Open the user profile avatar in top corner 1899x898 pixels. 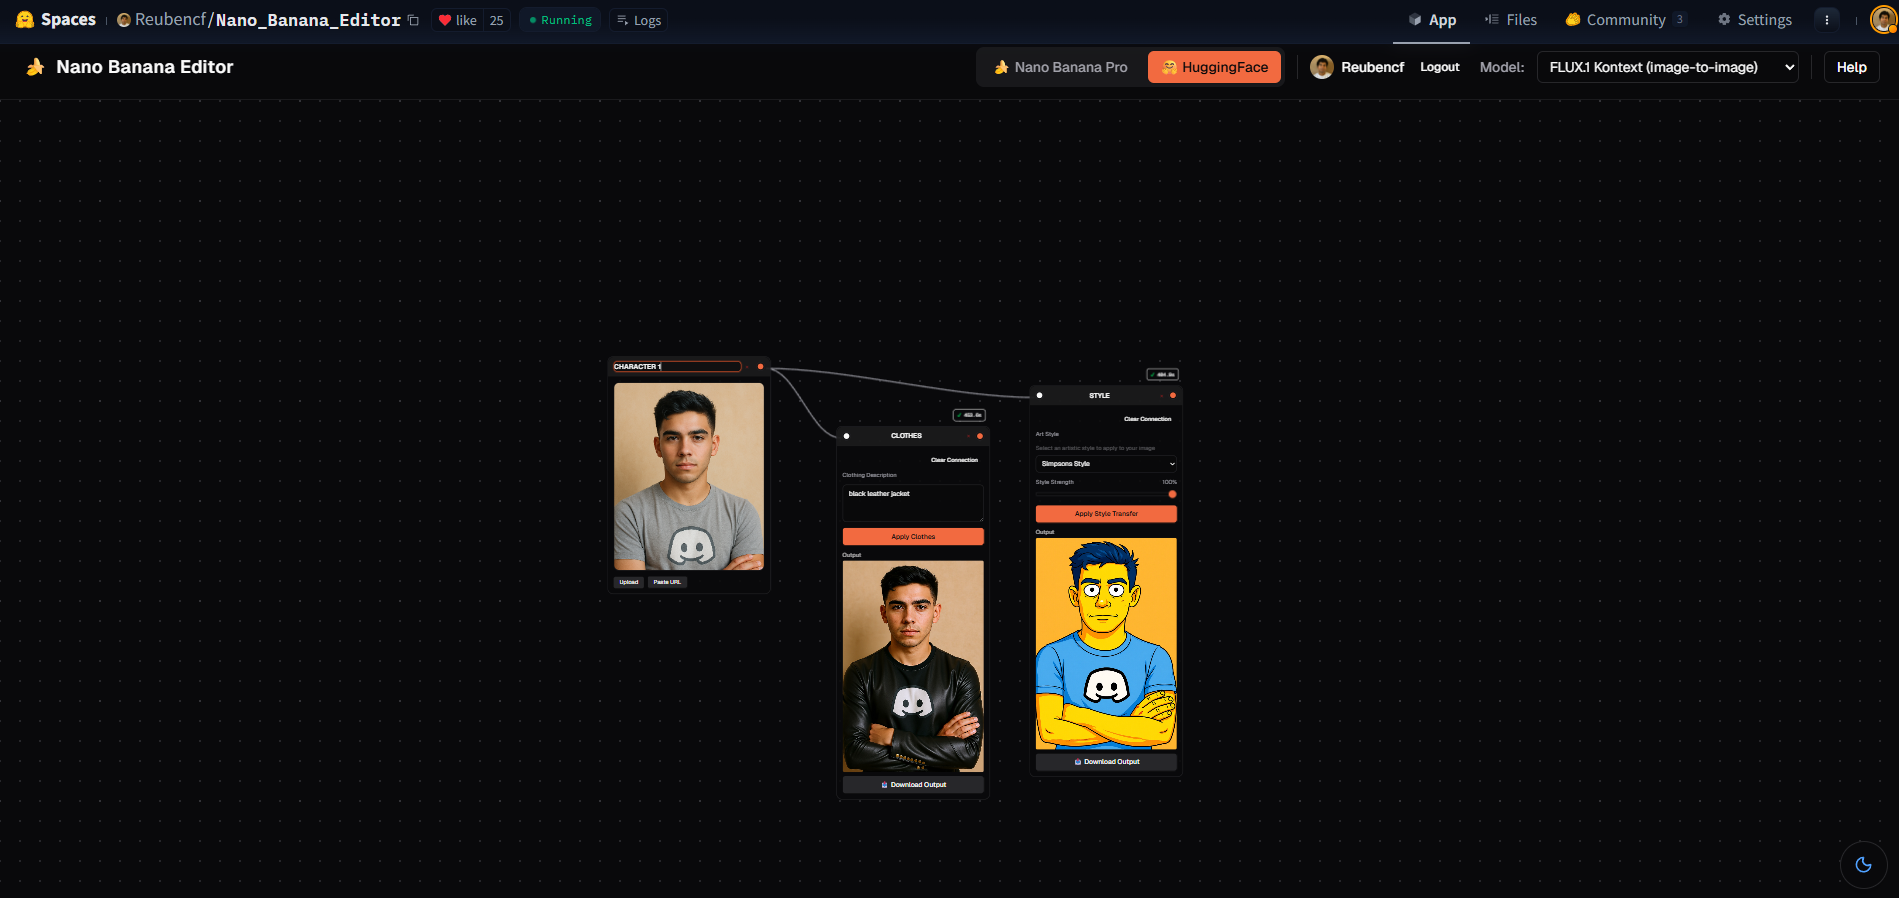[1883, 20]
